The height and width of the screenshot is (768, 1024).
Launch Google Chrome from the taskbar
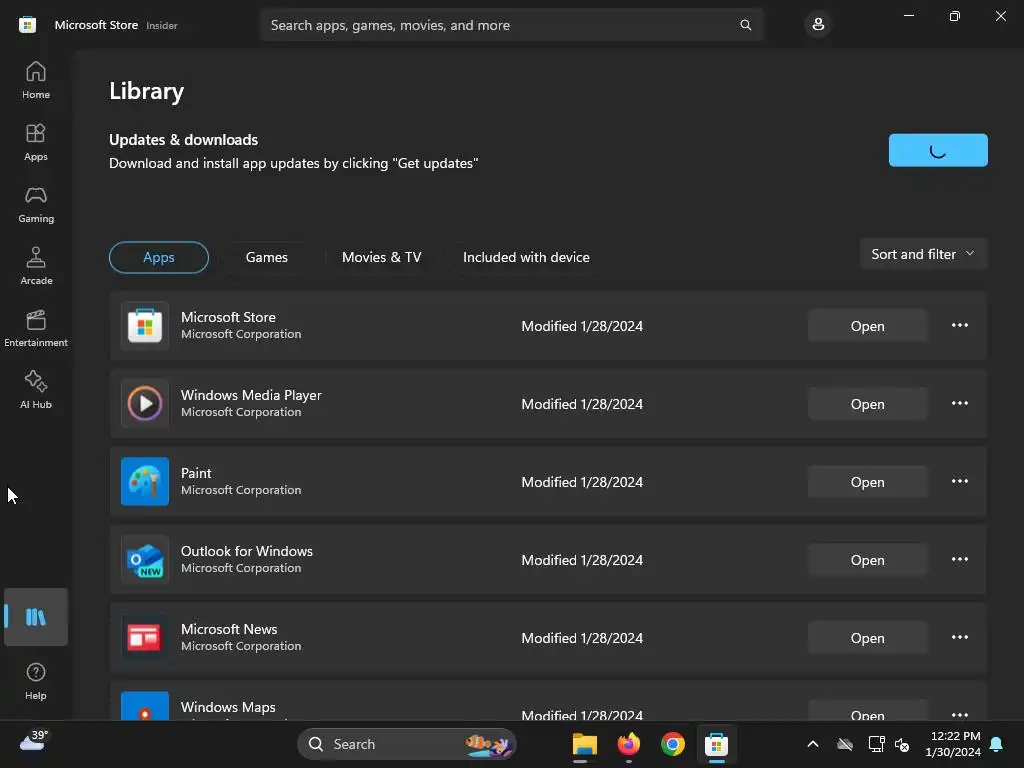[673, 744]
